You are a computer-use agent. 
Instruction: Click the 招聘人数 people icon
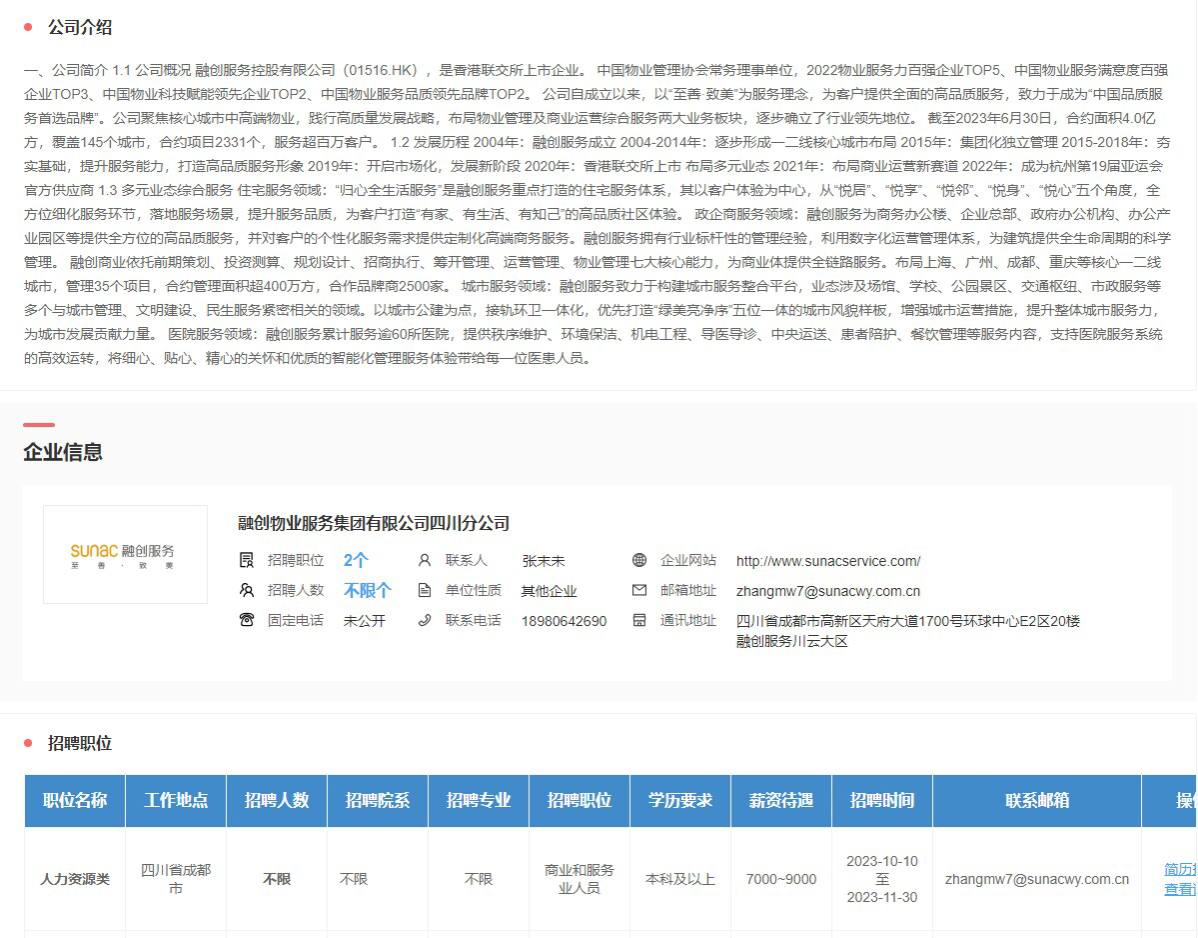point(246,590)
